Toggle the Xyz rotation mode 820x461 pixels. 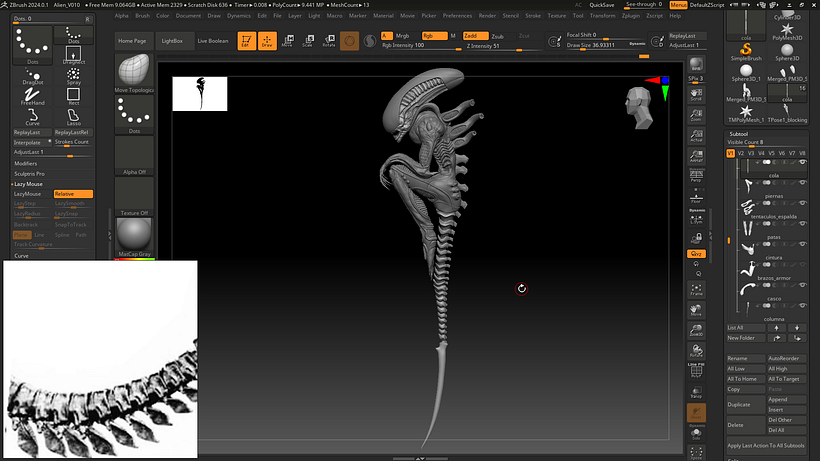click(696, 253)
